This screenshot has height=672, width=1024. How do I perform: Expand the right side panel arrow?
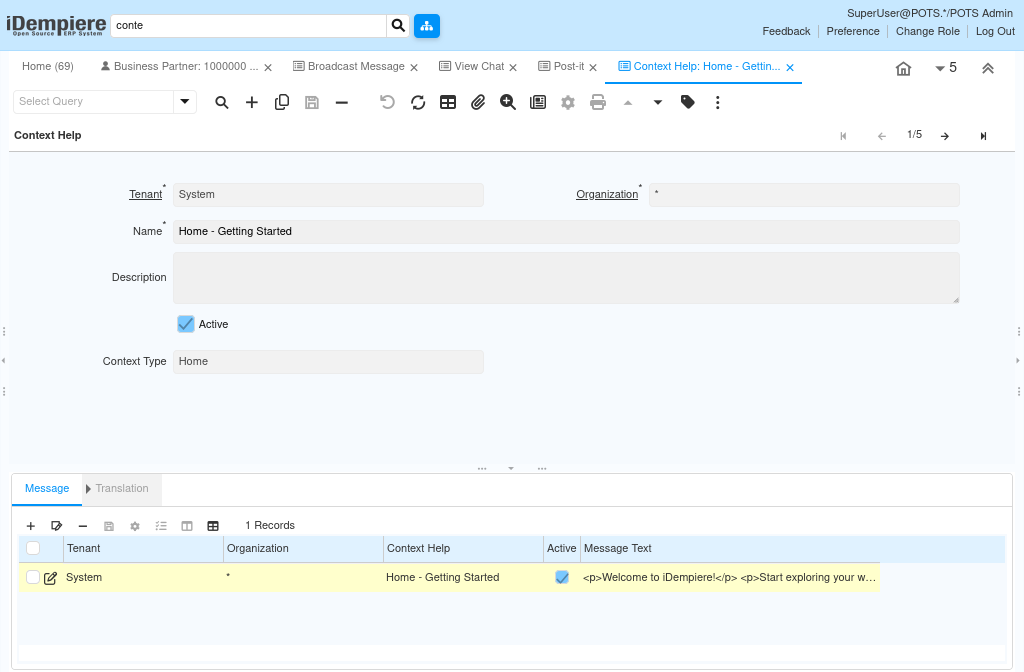(x=1017, y=360)
